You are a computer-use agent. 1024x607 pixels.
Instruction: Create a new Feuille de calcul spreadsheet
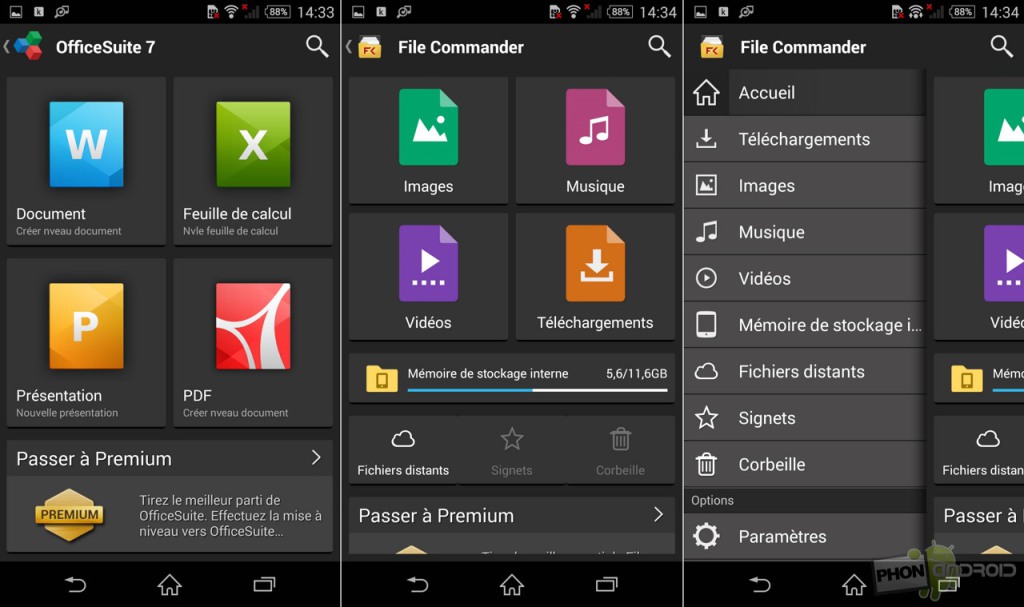coord(253,161)
